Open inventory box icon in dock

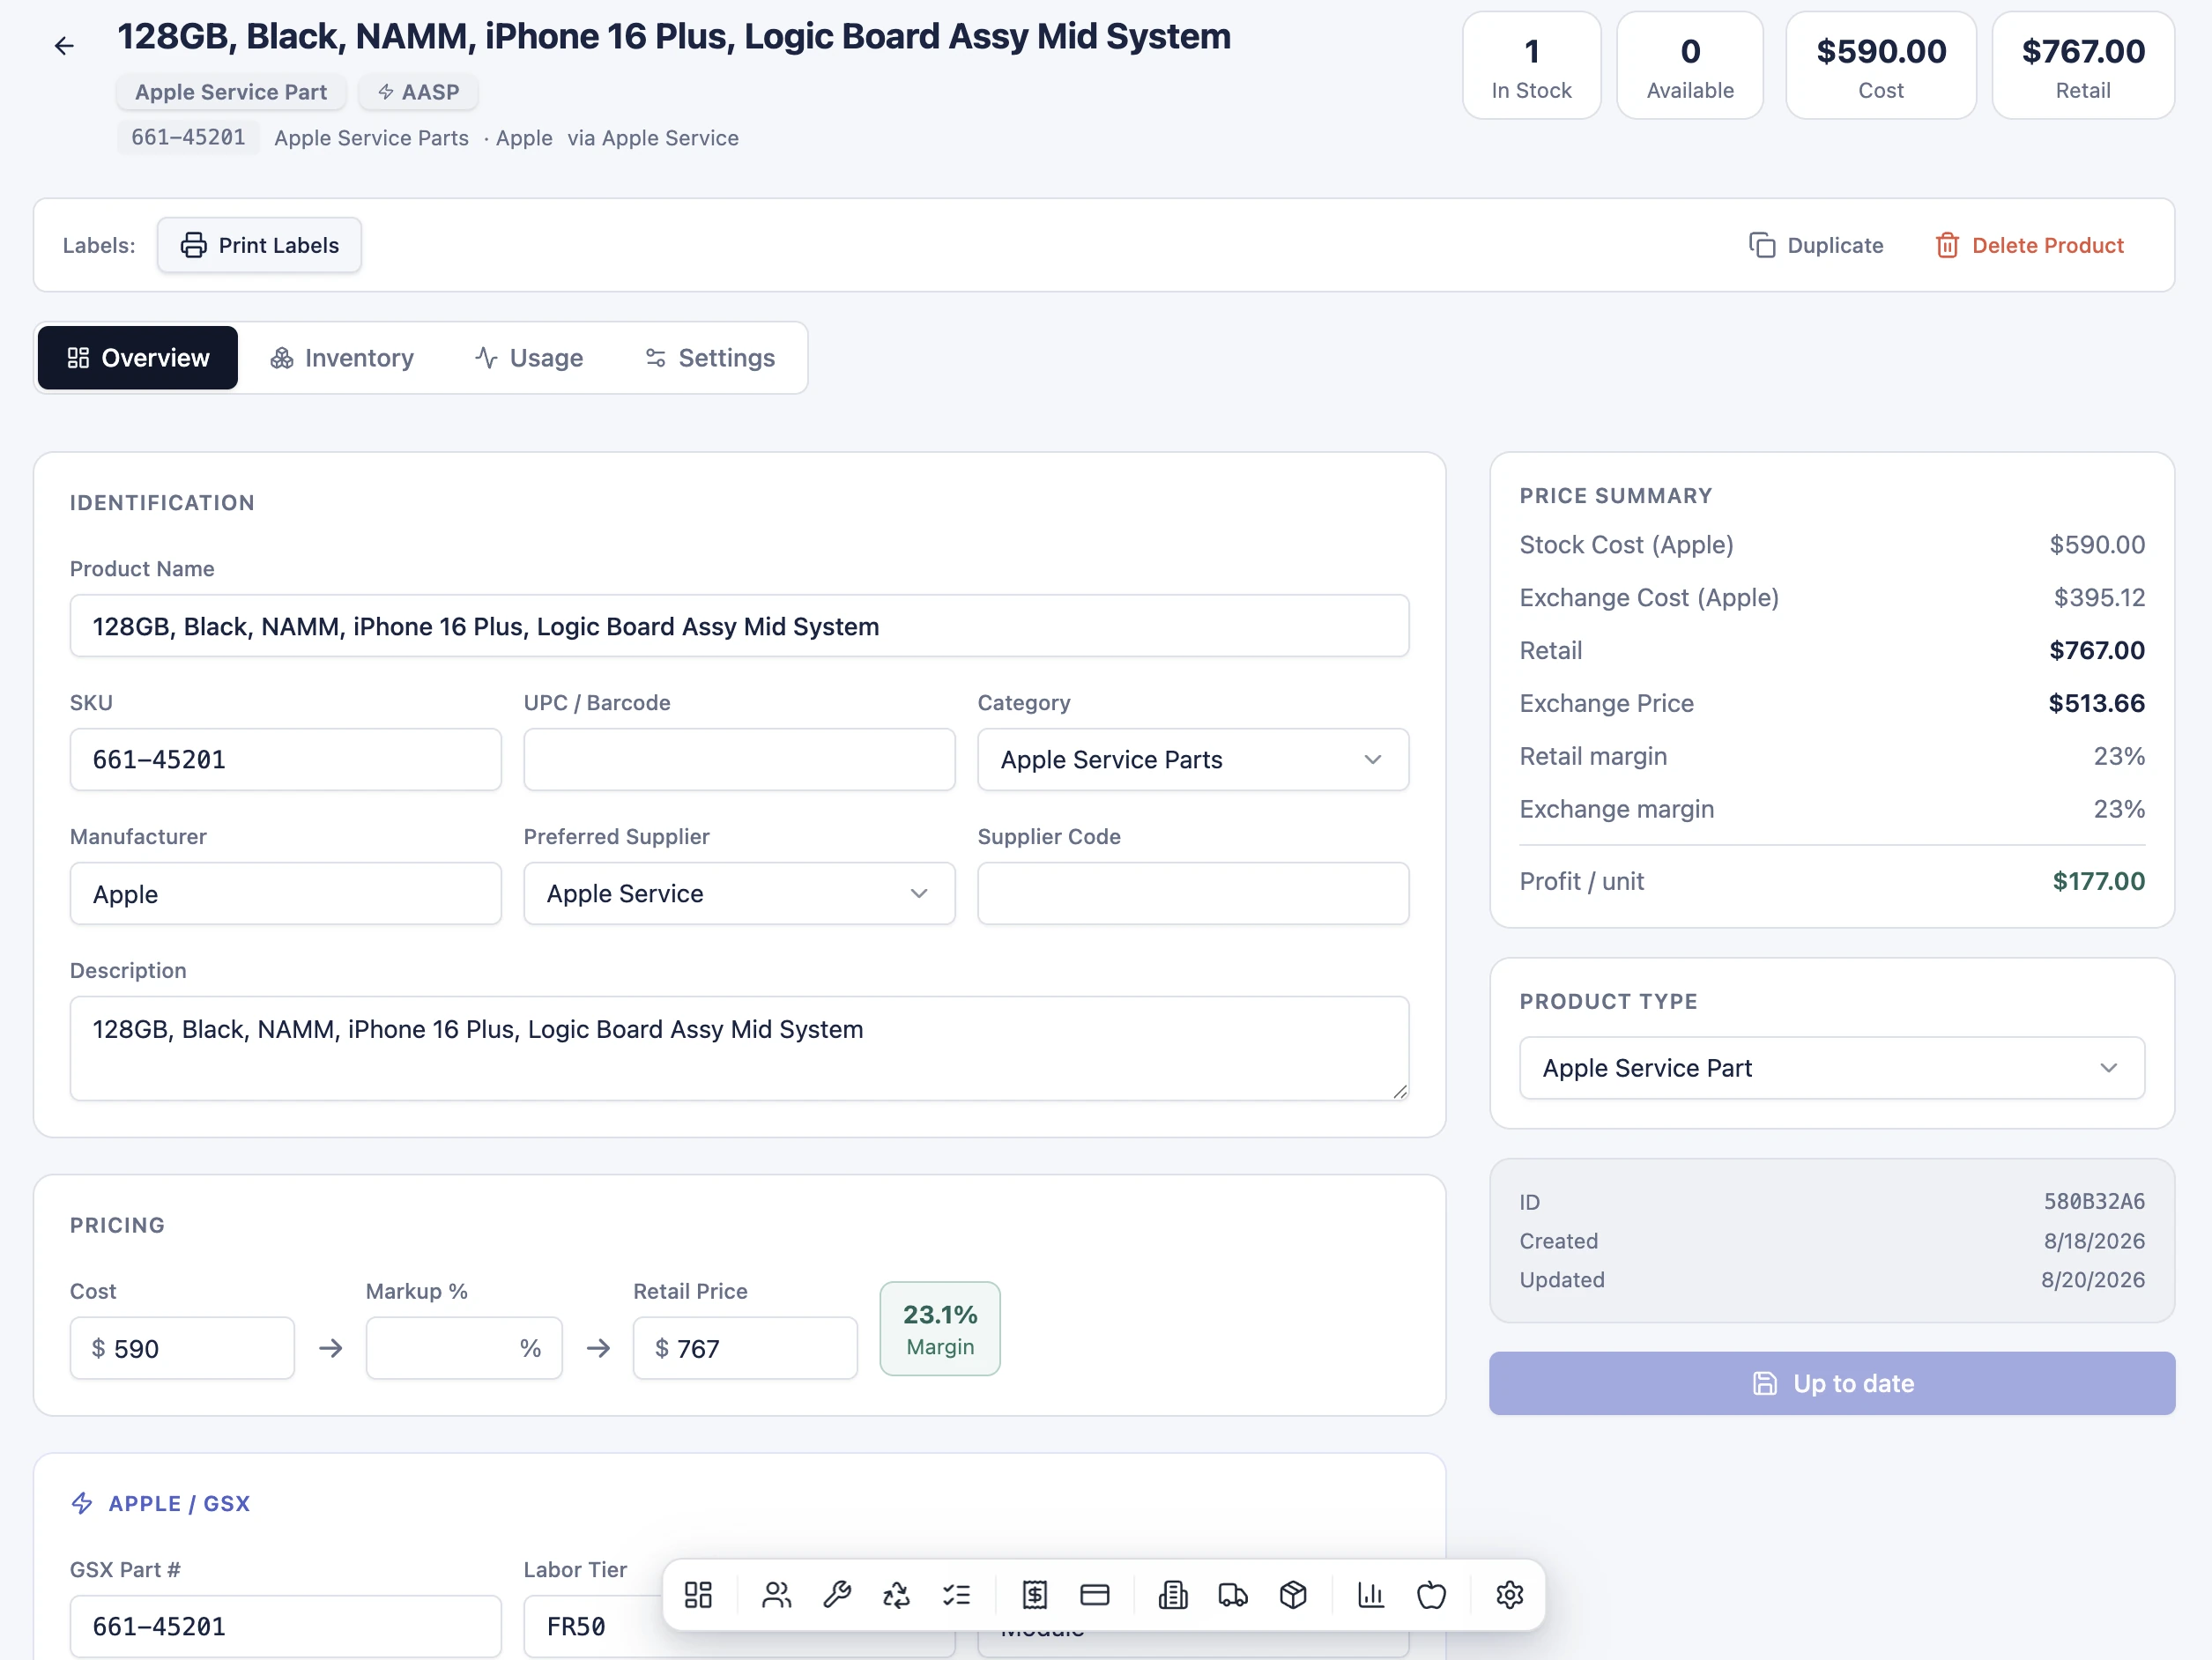pos(1293,1594)
